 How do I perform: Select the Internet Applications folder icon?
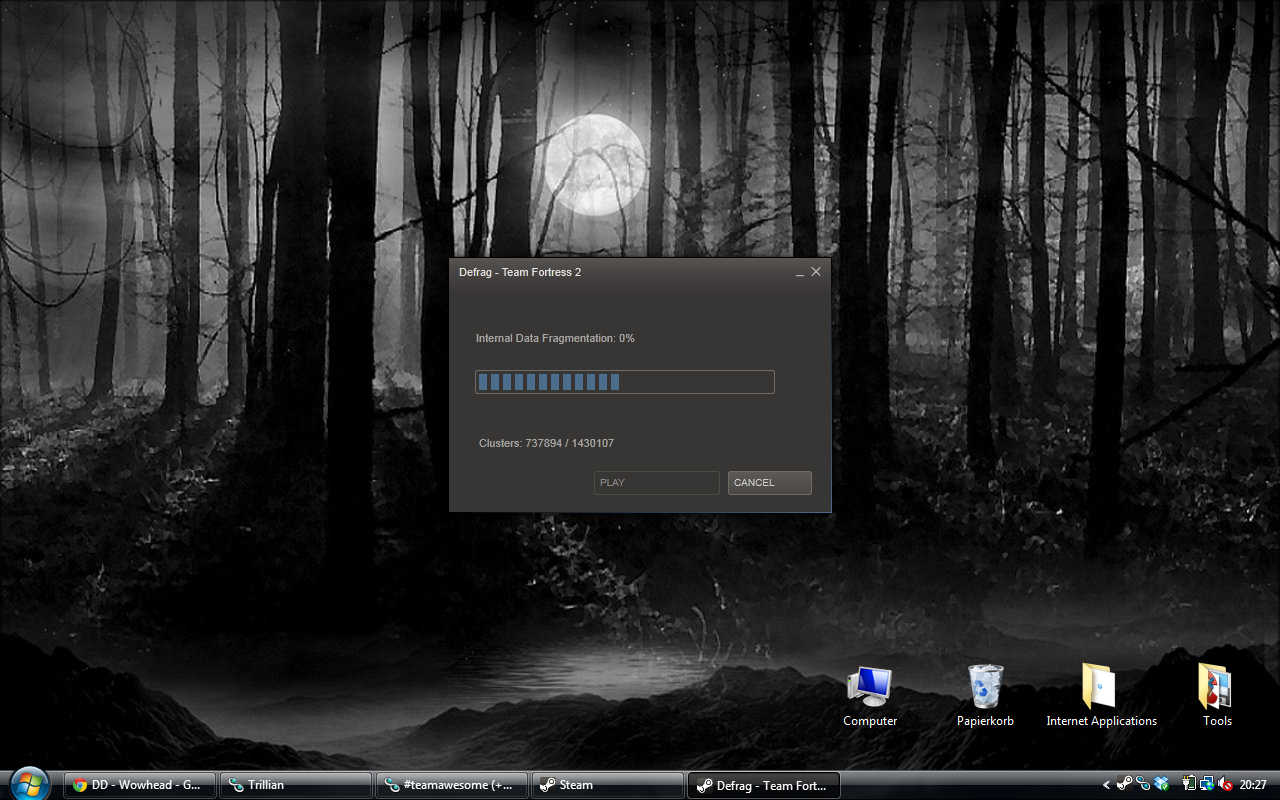click(1101, 696)
